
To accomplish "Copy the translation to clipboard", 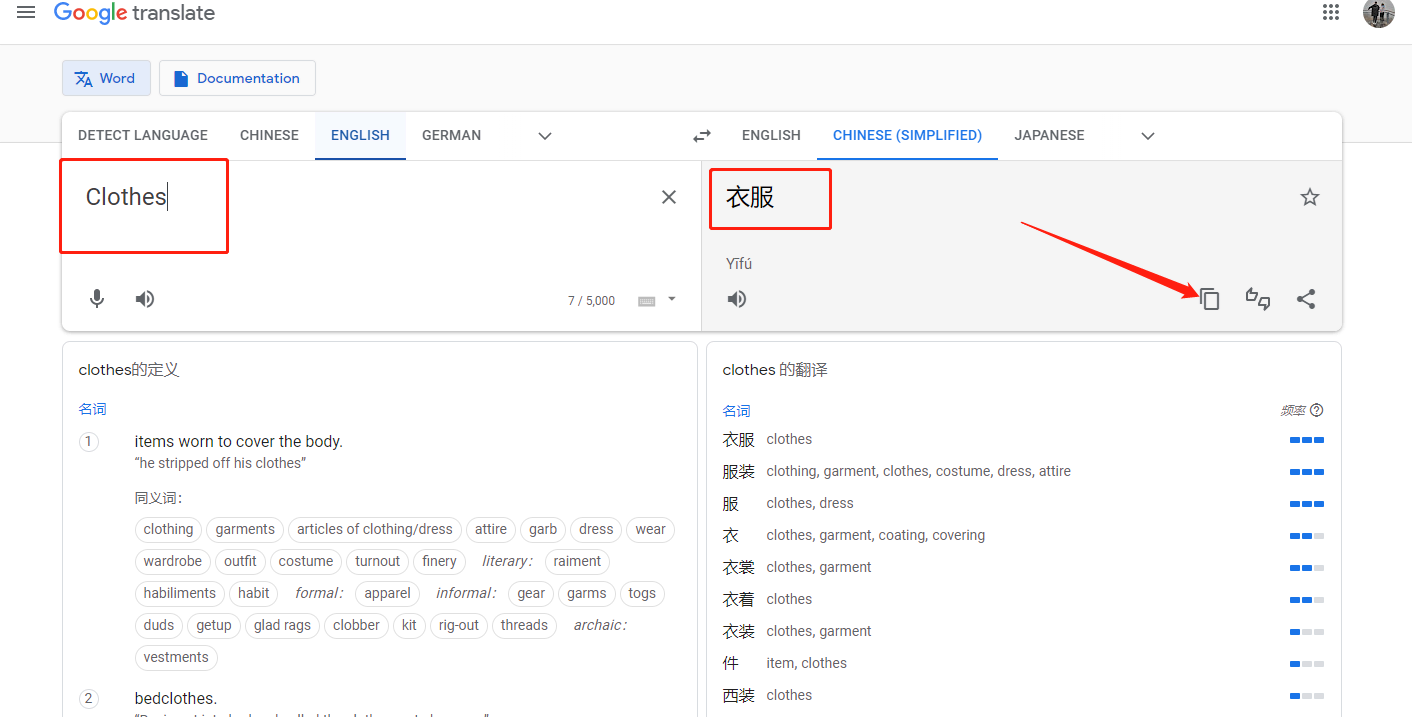I will click(1210, 299).
